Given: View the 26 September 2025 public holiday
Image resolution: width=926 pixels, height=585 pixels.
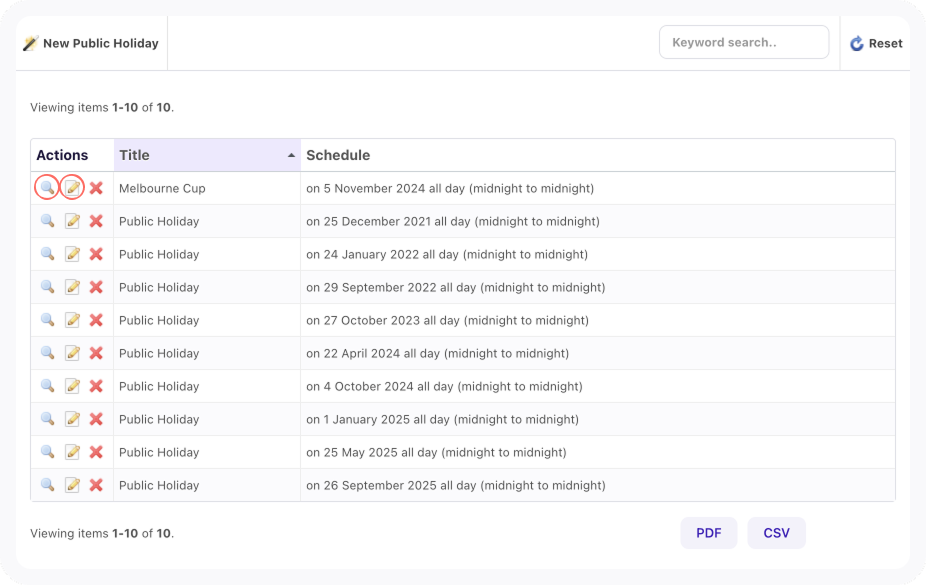Looking at the screenshot, I should 47,485.
